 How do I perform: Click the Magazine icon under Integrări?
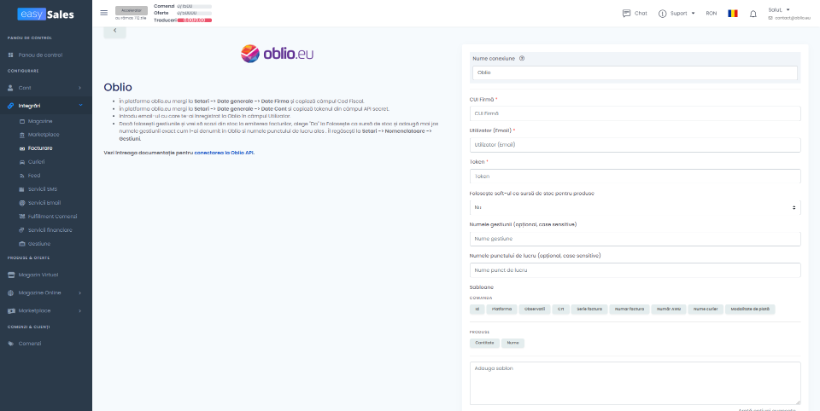tap(22, 121)
